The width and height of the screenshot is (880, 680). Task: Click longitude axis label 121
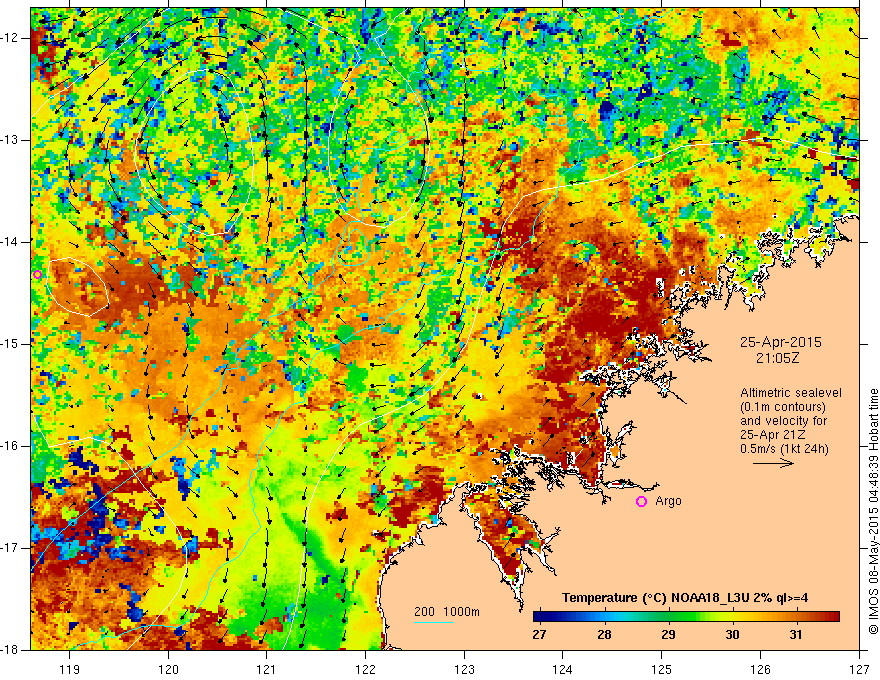point(267,669)
